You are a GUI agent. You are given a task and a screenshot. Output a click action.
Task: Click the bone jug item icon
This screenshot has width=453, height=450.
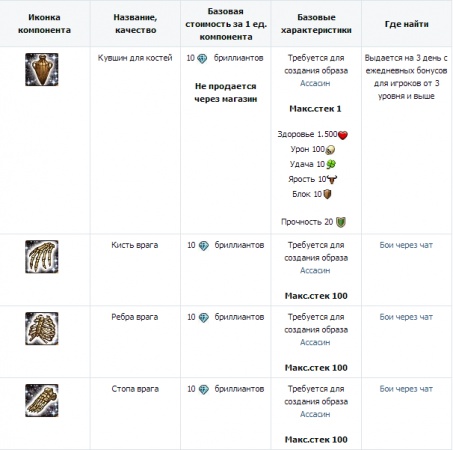(x=42, y=69)
